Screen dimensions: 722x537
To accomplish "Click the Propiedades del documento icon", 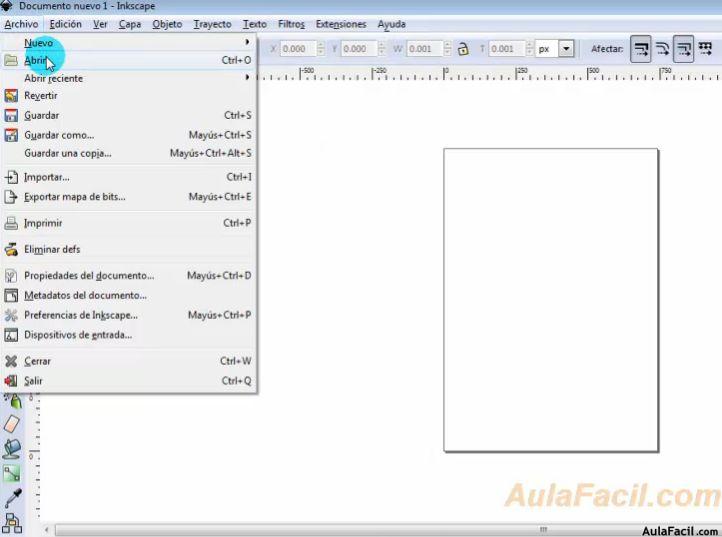I will [x=11, y=275].
